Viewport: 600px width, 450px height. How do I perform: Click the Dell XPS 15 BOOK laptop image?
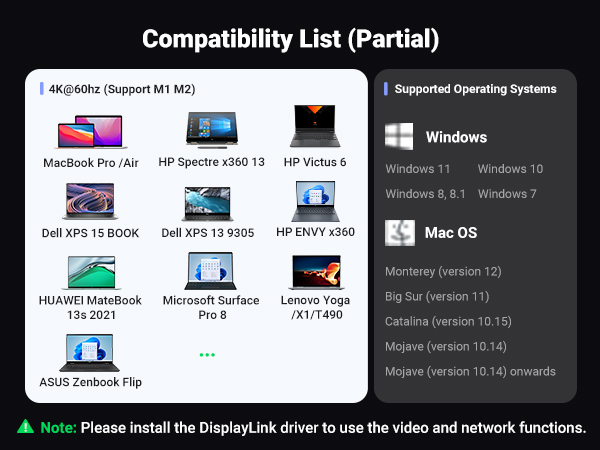(x=90, y=201)
